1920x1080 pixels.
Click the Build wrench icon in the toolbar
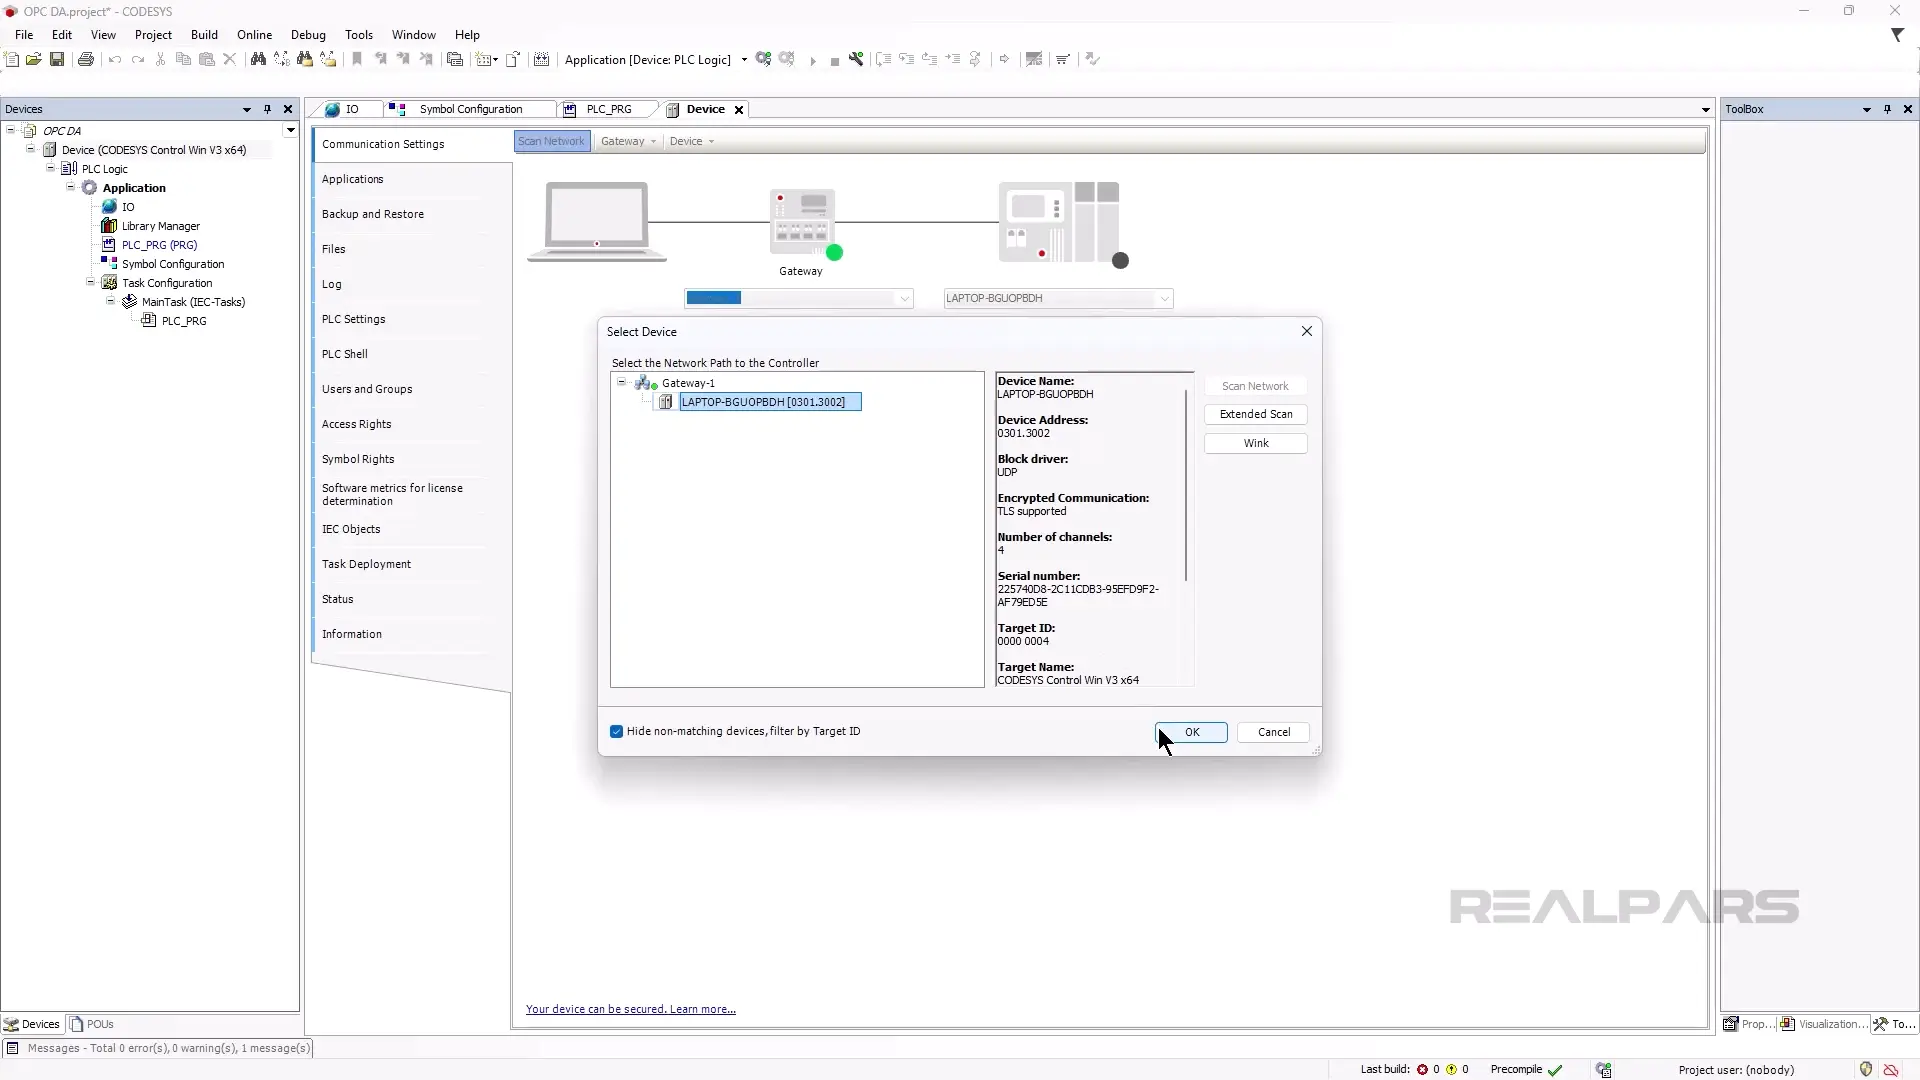[x=856, y=60]
